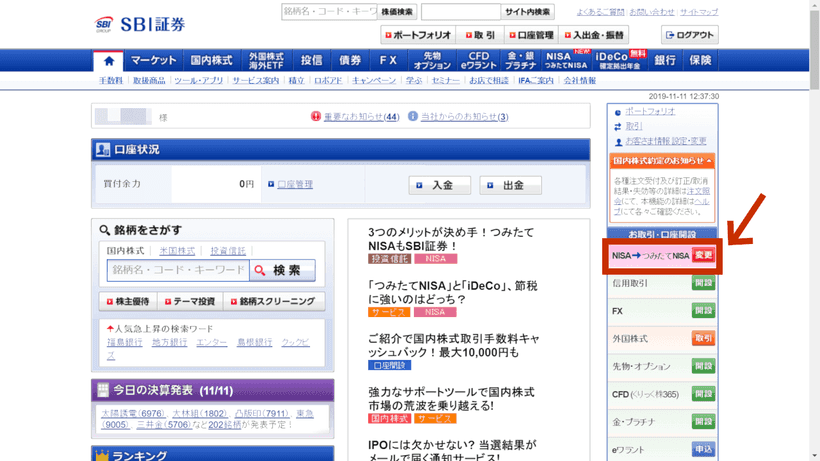This screenshot has height=461, width=820.
Task: Click the ポートフォリオ button in the header
Action: (418, 35)
